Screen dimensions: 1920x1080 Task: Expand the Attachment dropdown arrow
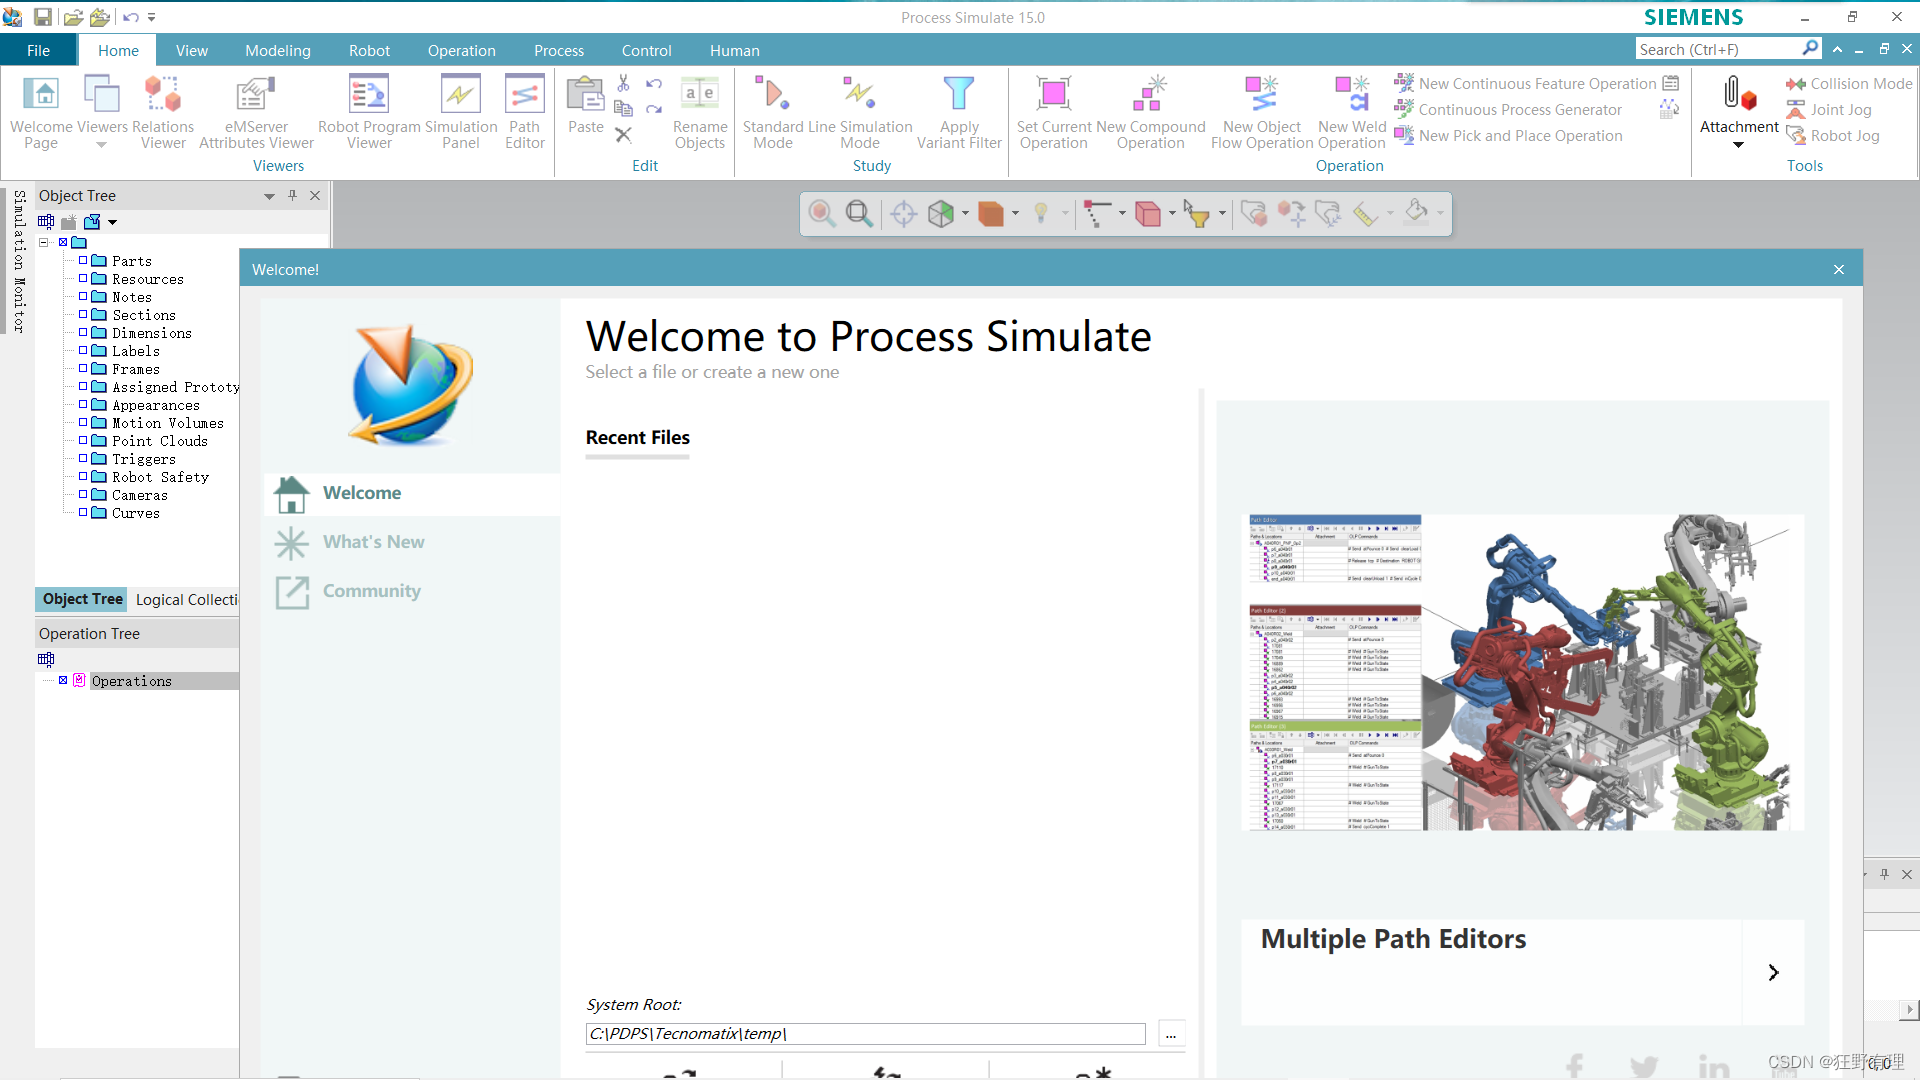pos(1738,146)
